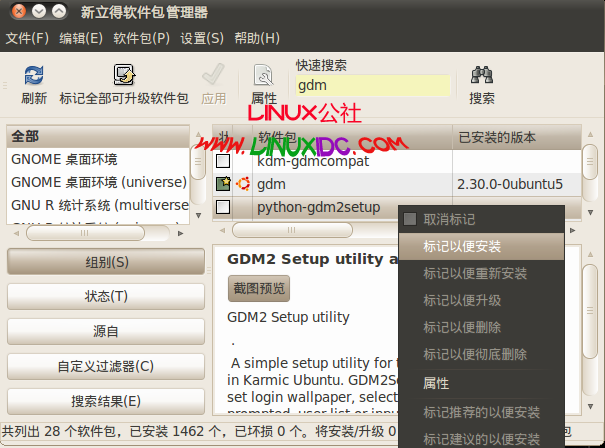Close the Synaptic window
This screenshot has width=605, height=448.
(19, 11)
